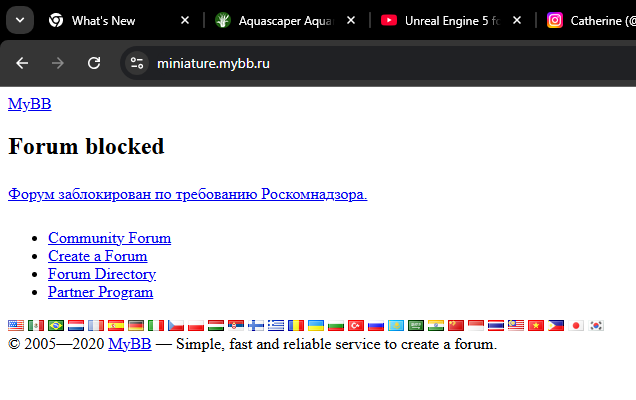
Task: Open the Russian Роскомнадзор block notice link
Action: coord(187,194)
